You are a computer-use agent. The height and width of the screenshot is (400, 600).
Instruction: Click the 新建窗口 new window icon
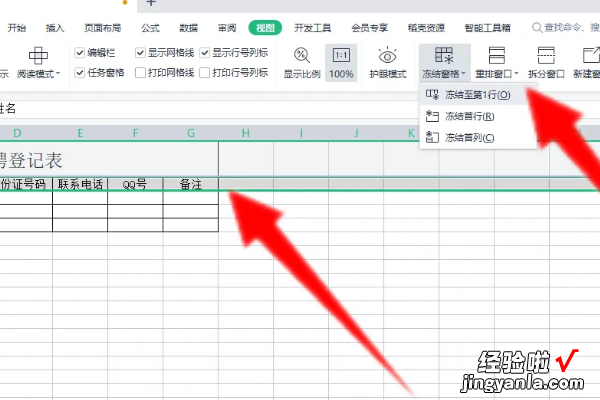tap(591, 56)
